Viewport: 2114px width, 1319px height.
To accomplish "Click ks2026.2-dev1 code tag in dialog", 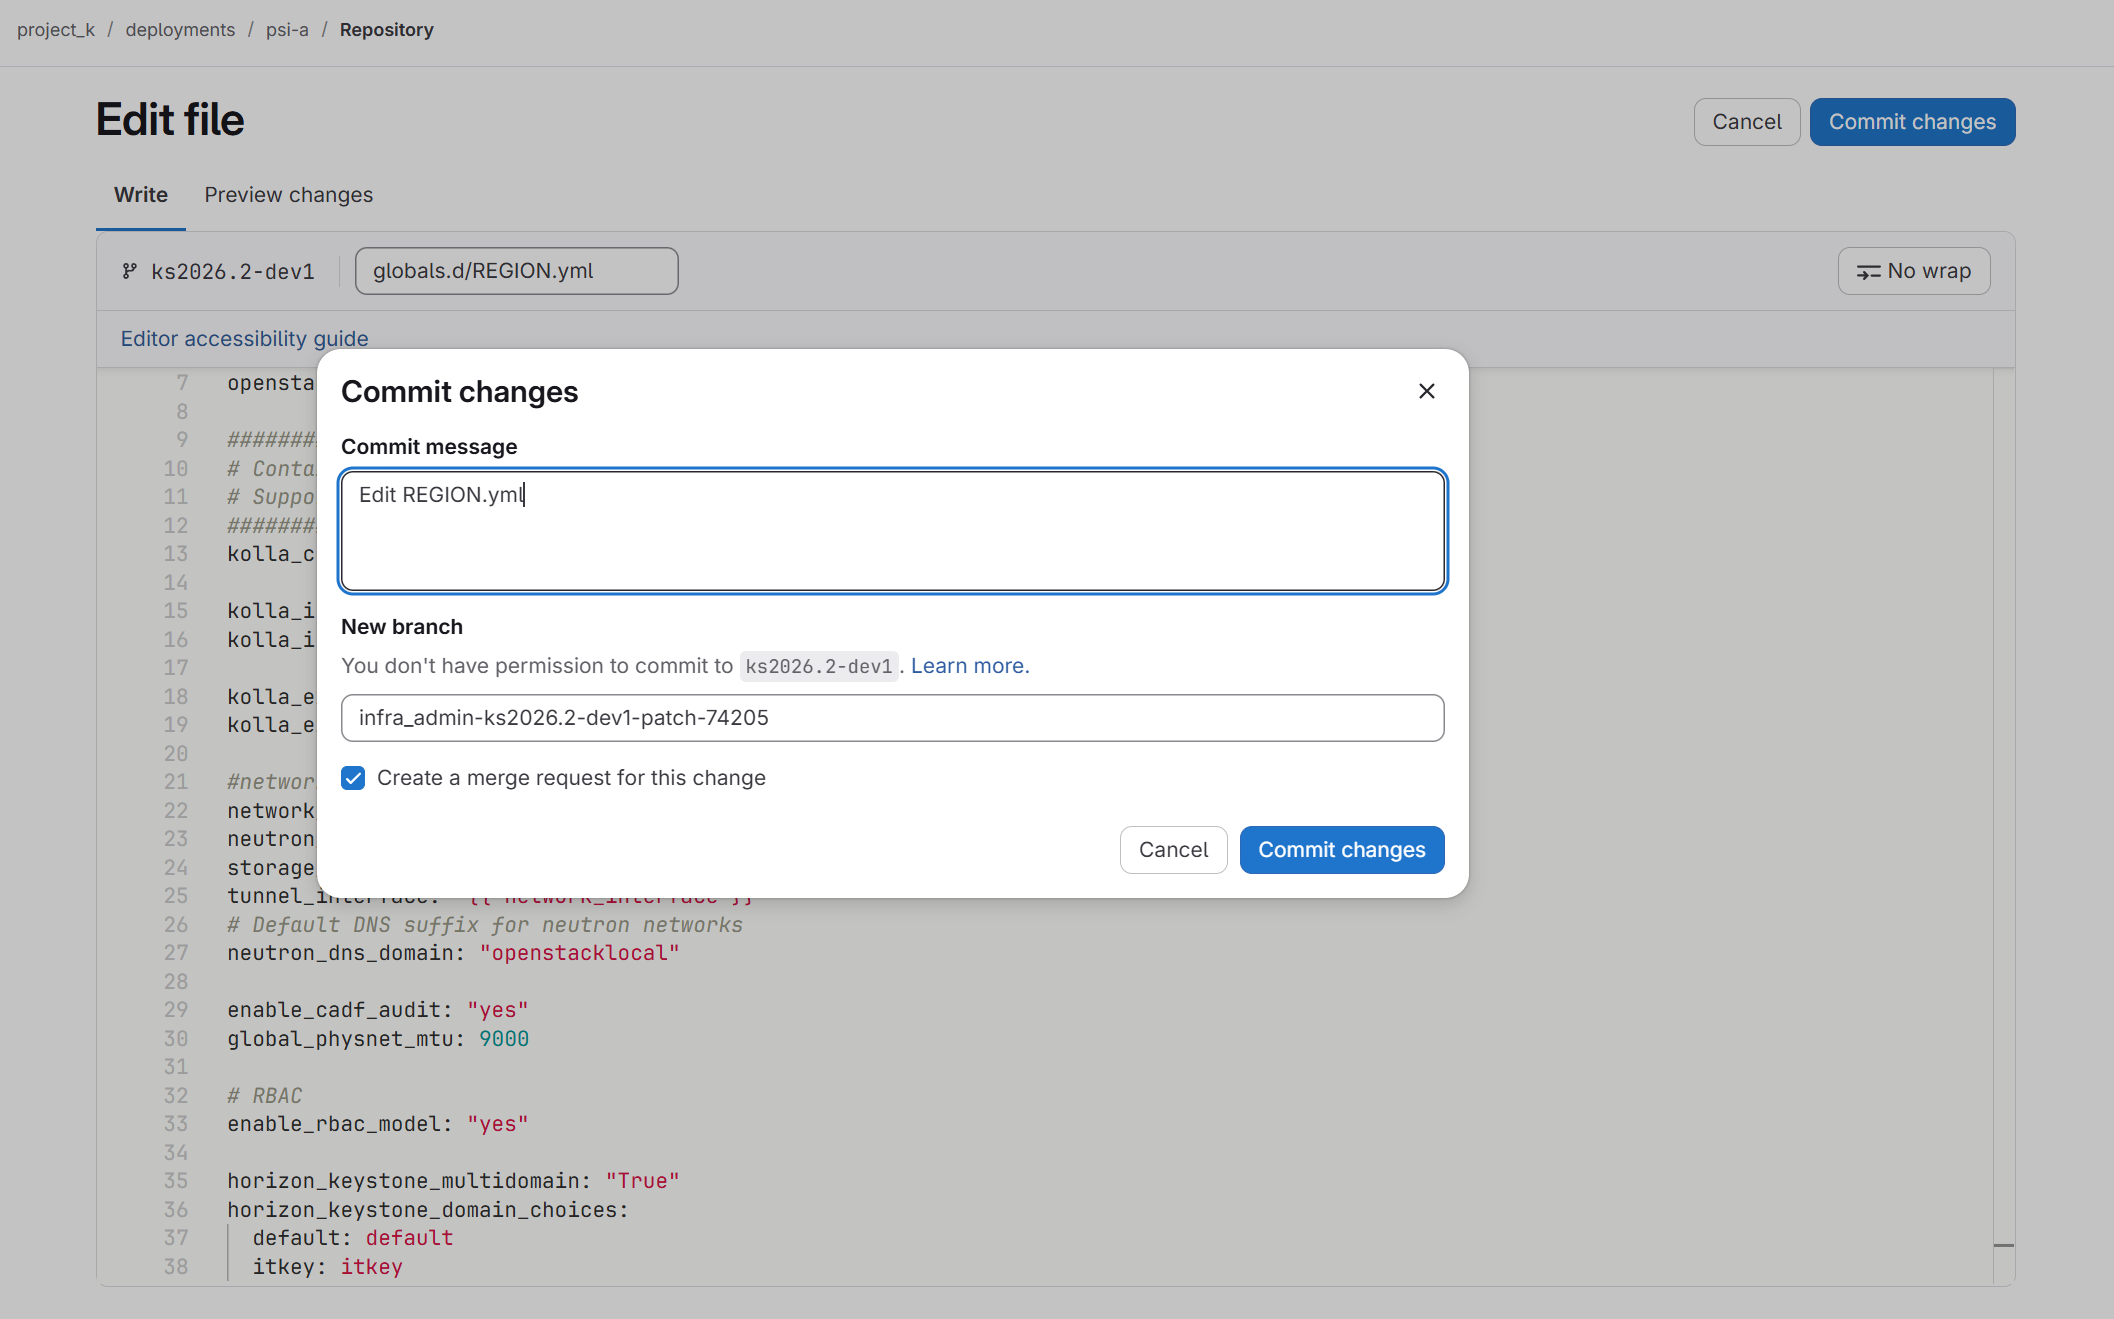I will coord(819,666).
